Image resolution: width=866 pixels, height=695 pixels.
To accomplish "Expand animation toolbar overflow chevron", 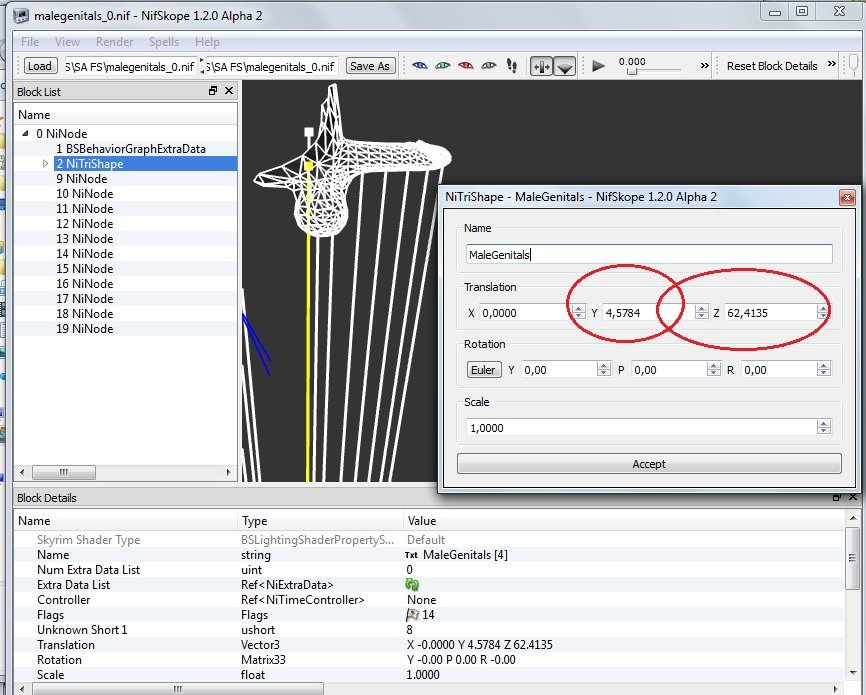I will [704, 65].
